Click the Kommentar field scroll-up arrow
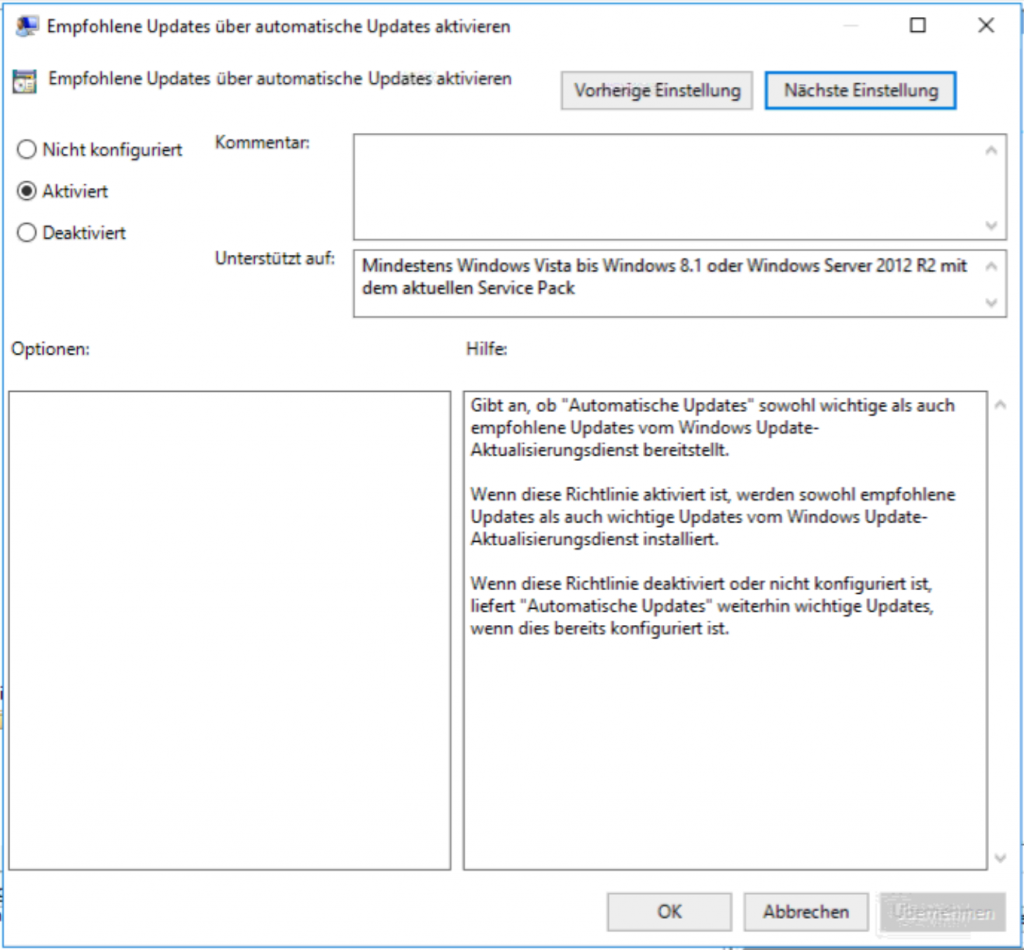1024x950 pixels. (991, 151)
